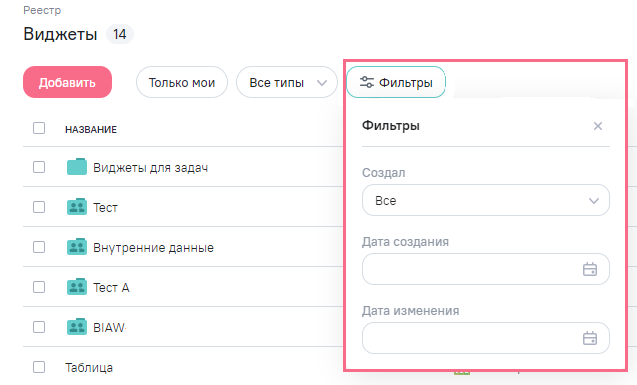Click the Дата создания input field
Image resolution: width=637 pixels, height=385 pixels.
tap(486, 269)
